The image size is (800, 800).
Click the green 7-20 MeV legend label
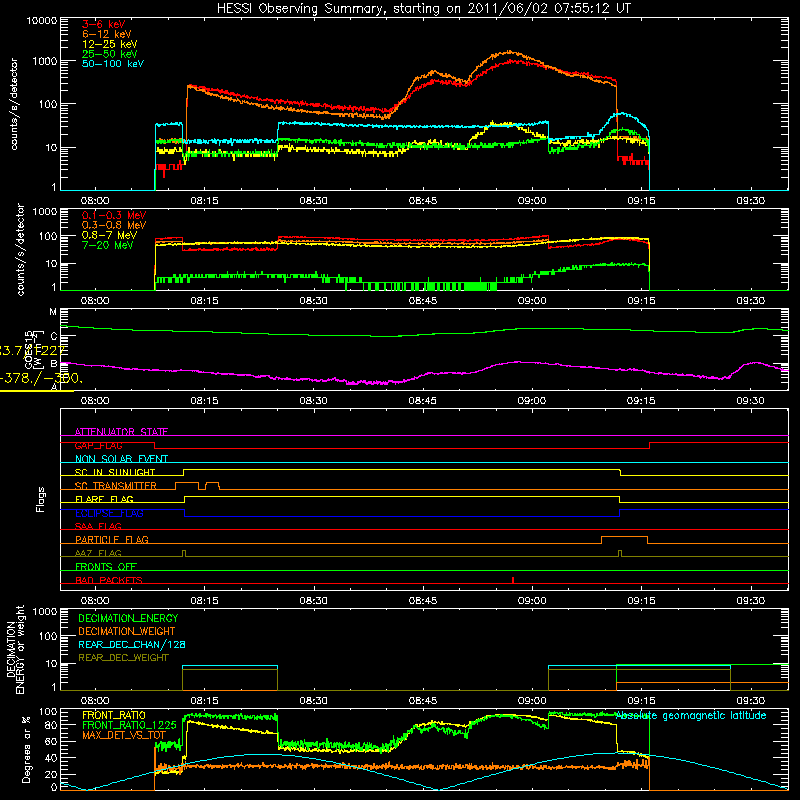click(108, 245)
